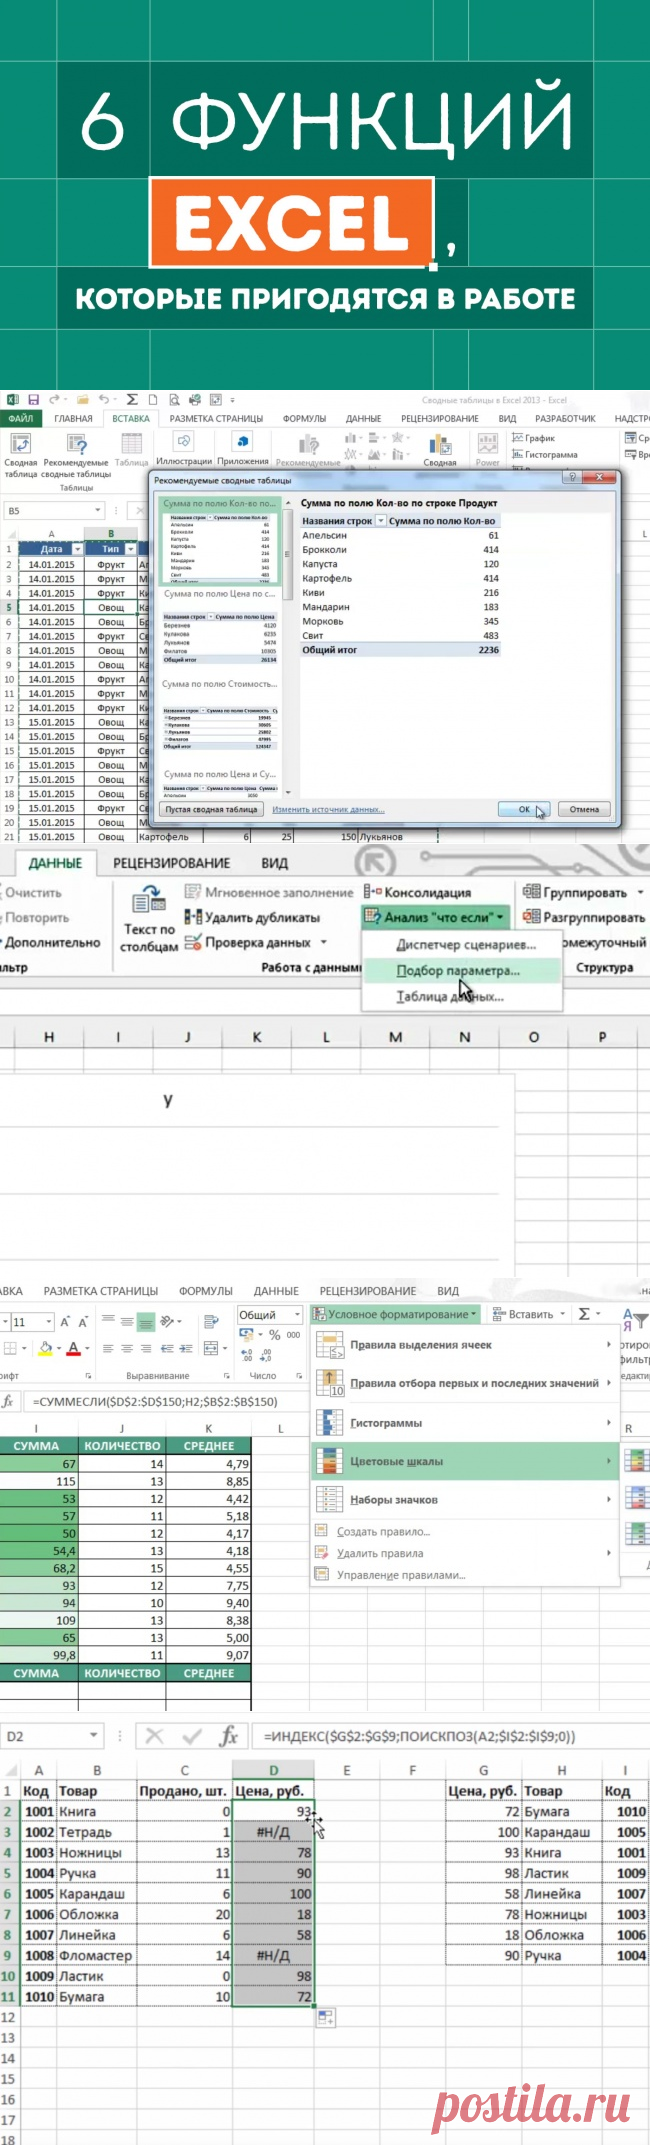Click the AutoSum sigma icon

584,1314
